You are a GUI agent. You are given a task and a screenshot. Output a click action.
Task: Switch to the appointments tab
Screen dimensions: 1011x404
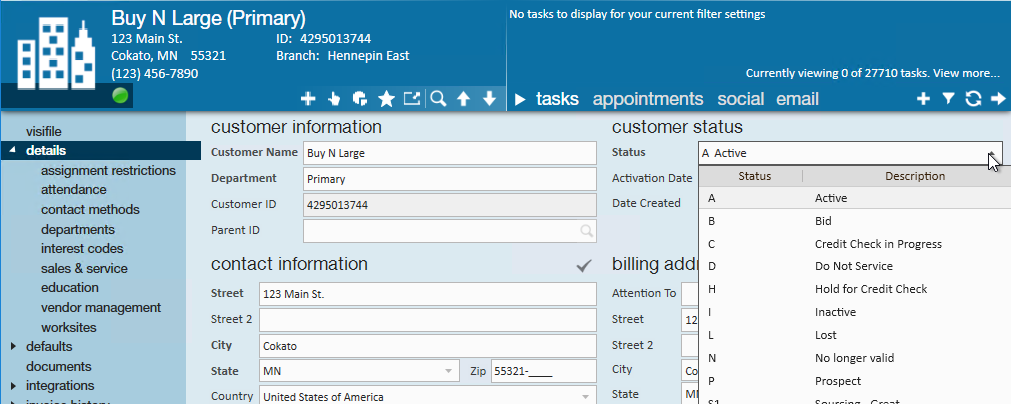coord(648,99)
